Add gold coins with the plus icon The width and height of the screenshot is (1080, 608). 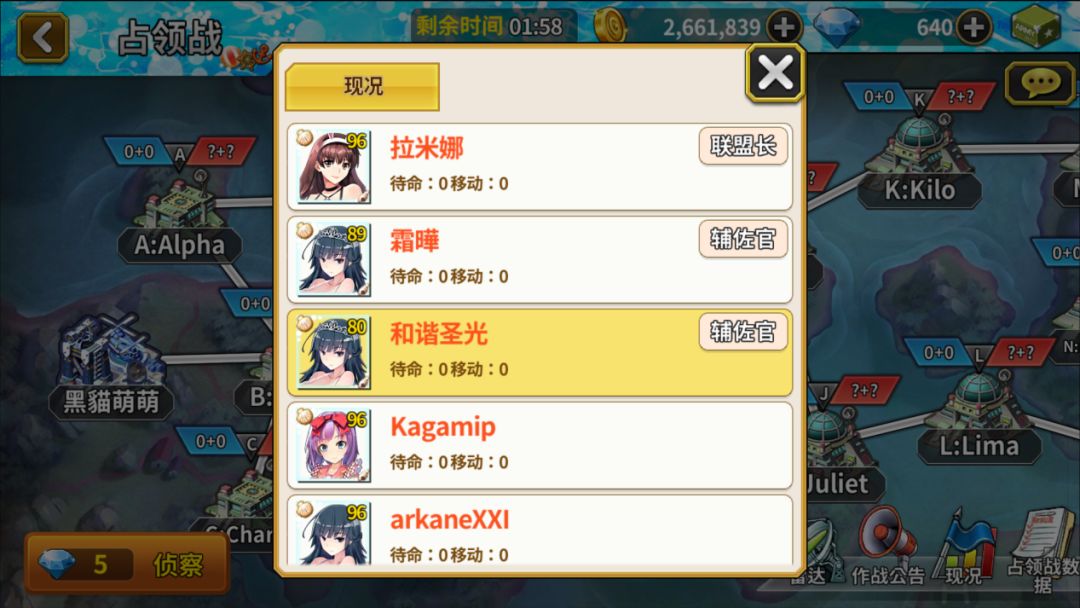coord(784,28)
